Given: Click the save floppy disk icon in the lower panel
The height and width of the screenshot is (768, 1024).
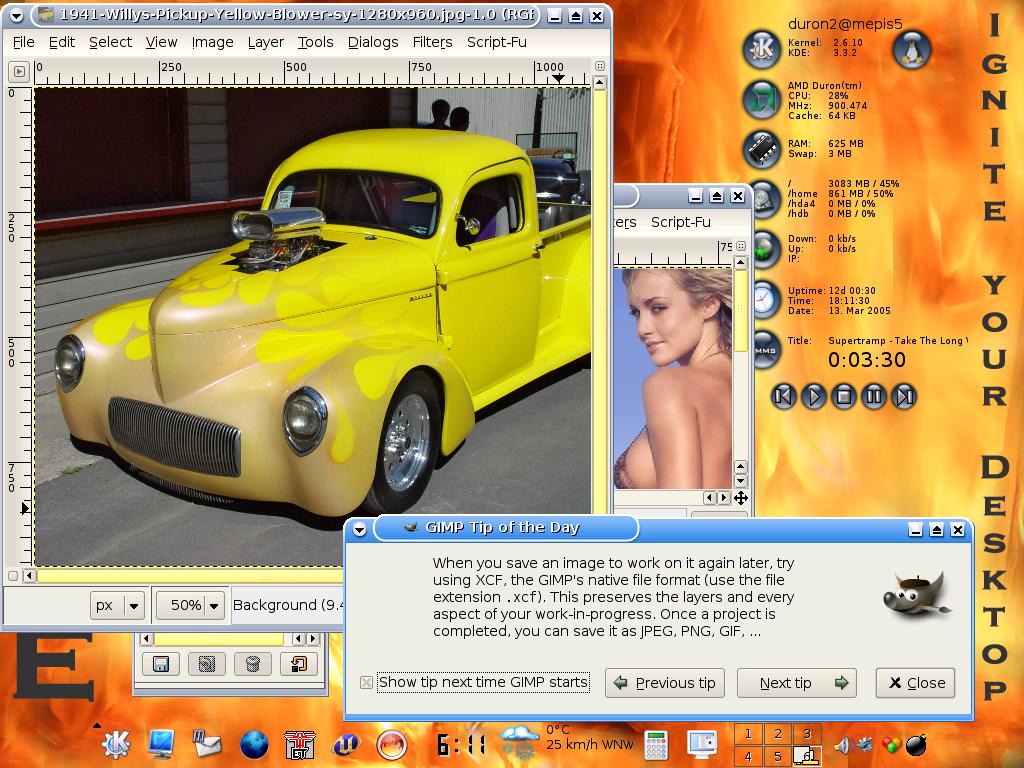Looking at the screenshot, I should (160, 663).
